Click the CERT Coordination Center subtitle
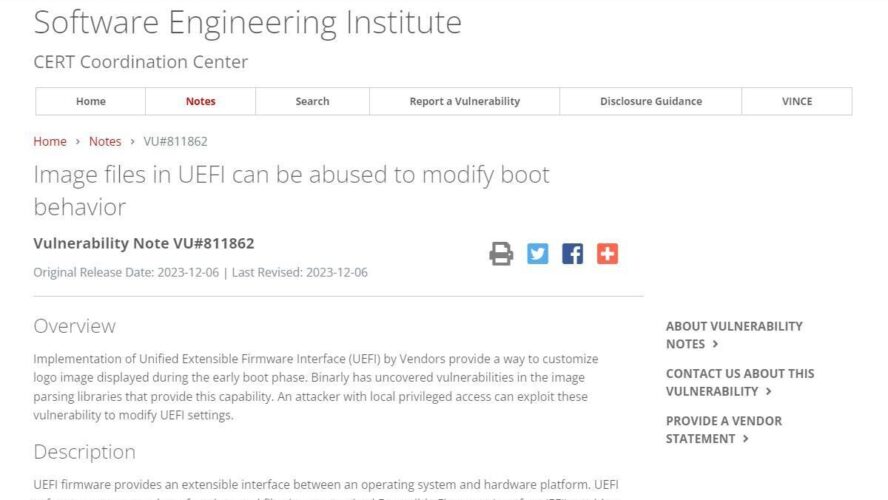 [140, 62]
